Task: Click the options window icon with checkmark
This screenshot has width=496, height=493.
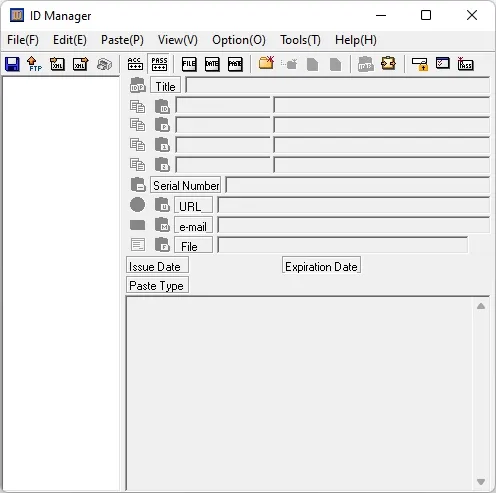Action: coord(443,63)
